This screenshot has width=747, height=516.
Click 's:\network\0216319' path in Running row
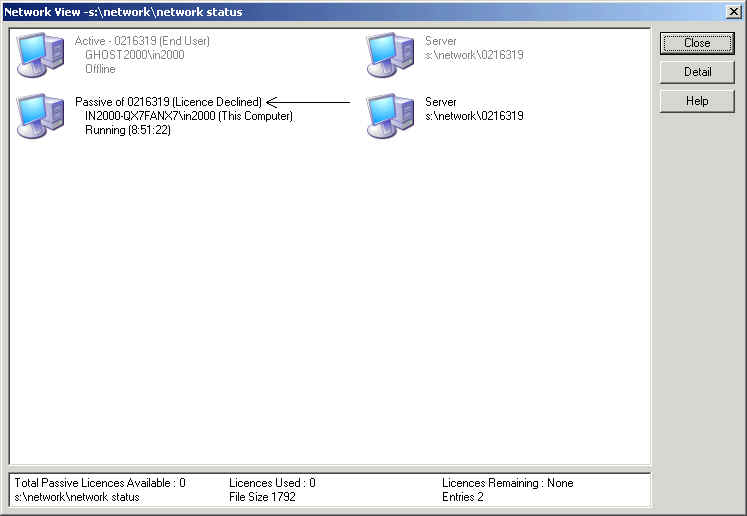click(474, 116)
